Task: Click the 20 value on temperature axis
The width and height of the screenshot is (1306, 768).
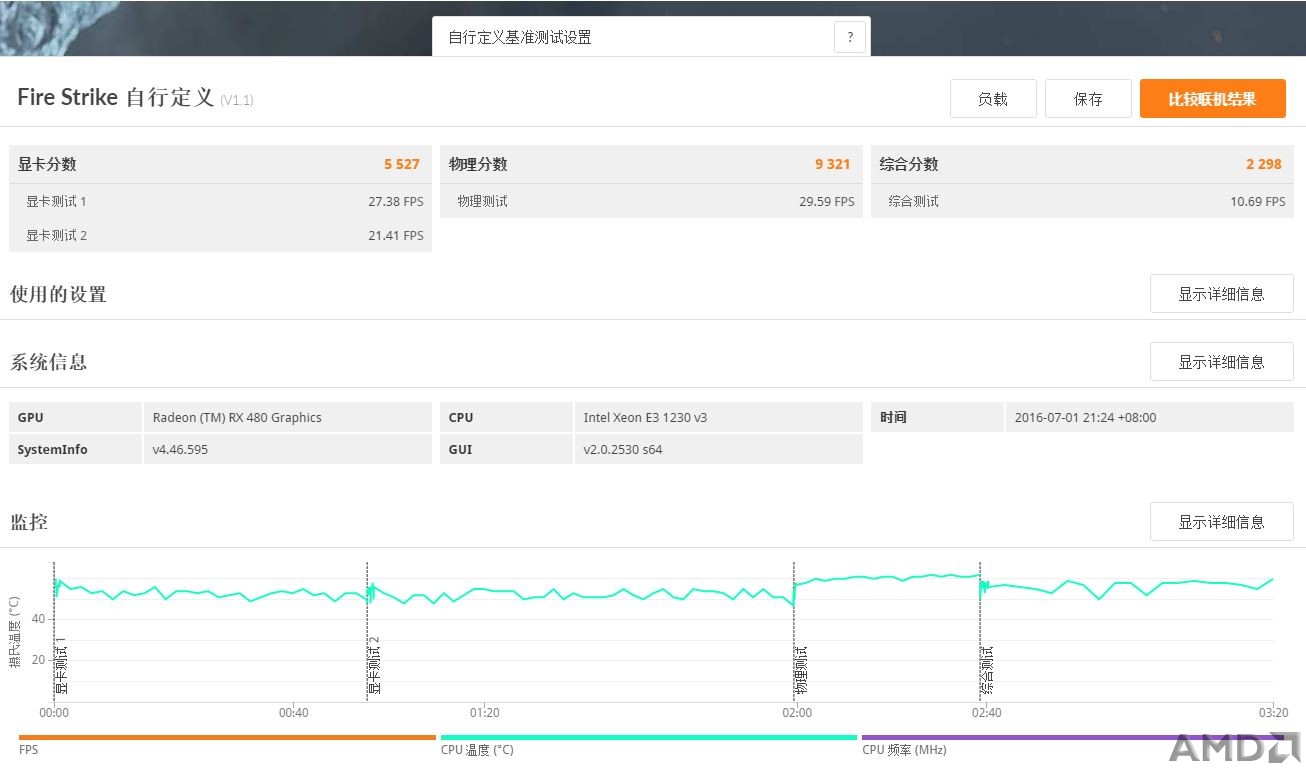Action: pyautogui.click(x=38, y=659)
